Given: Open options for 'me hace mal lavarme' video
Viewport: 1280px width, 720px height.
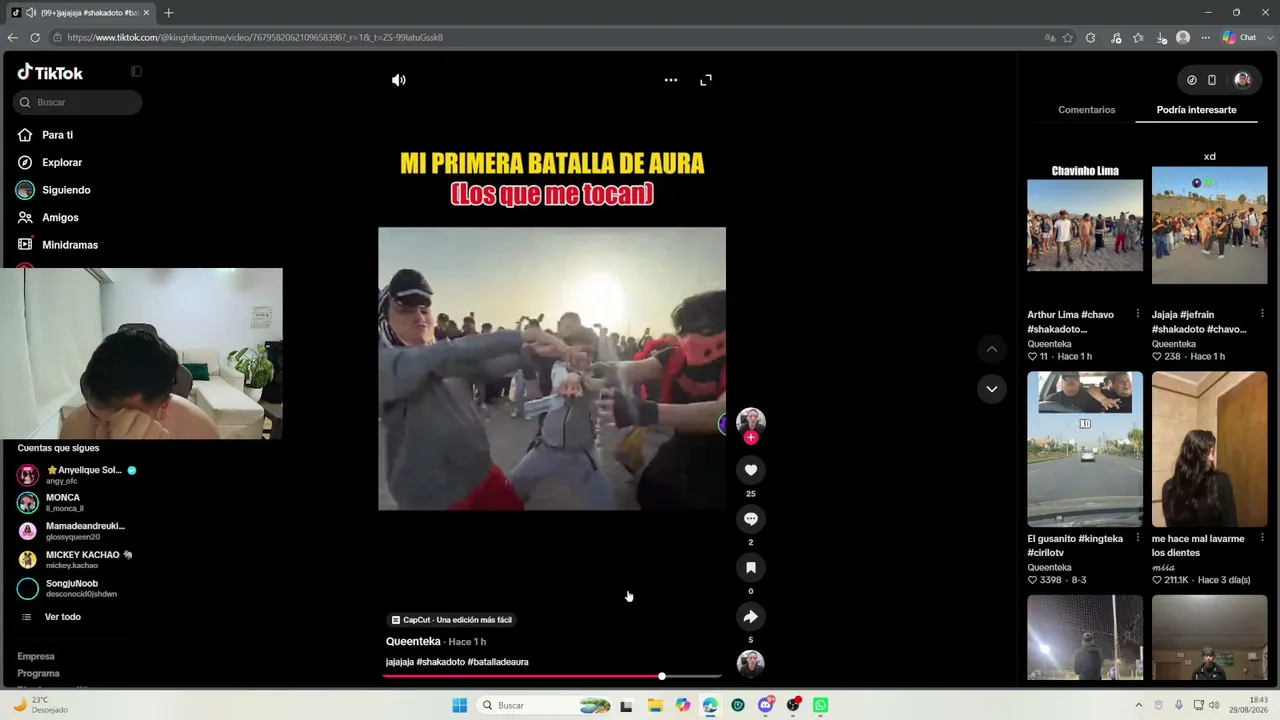Looking at the screenshot, I should [x=1262, y=538].
